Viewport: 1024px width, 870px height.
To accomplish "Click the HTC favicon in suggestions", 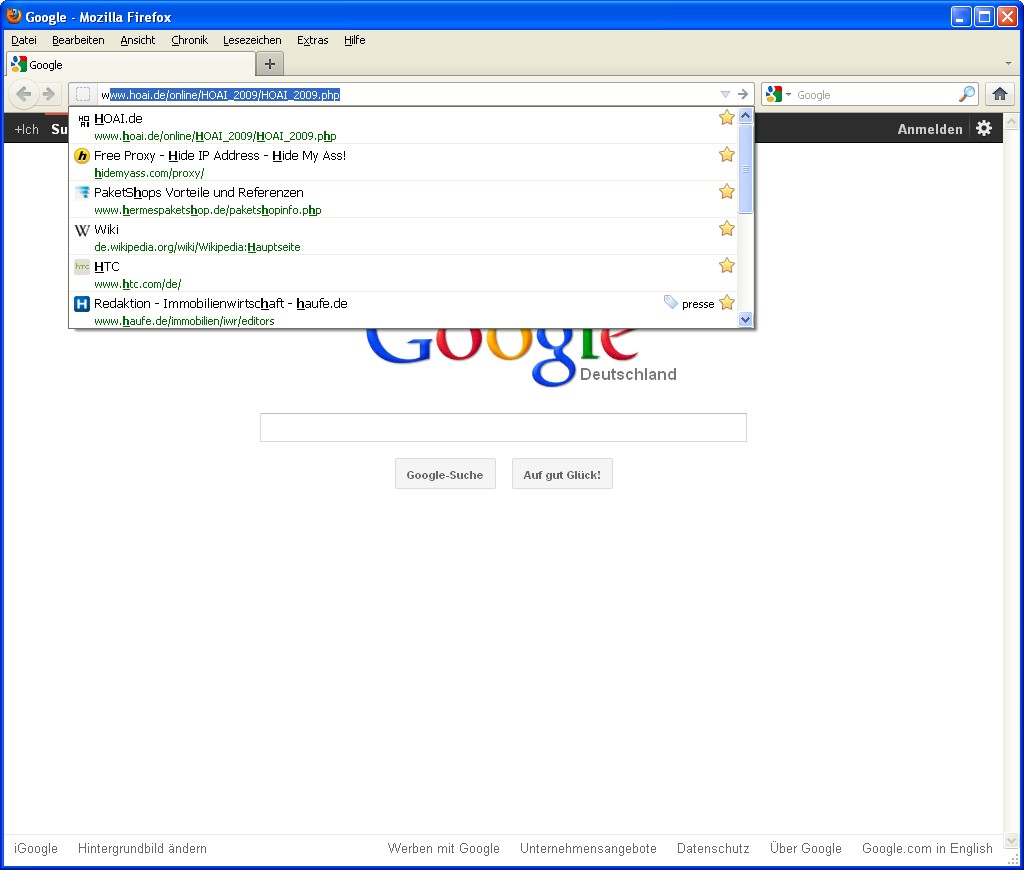I will [82, 266].
